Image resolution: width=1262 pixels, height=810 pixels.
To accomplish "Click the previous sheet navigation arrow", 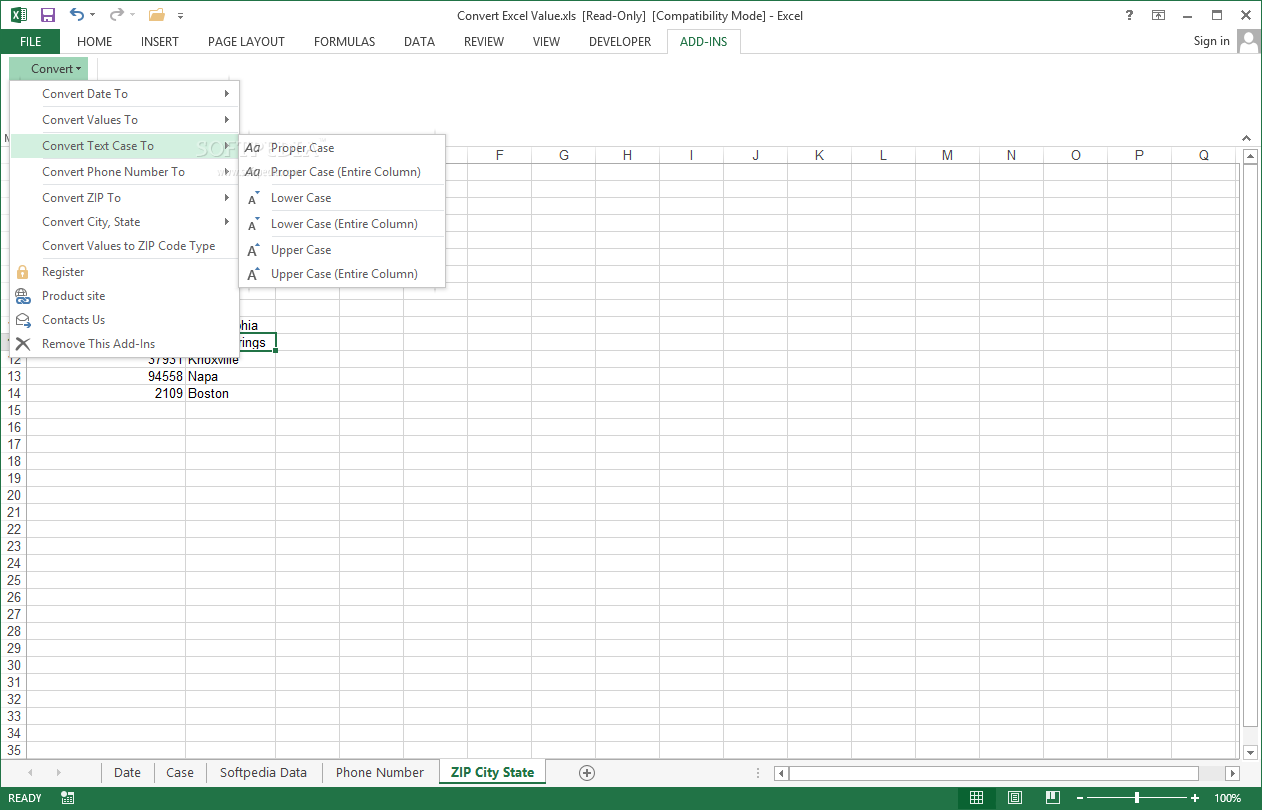I will (x=30, y=773).
